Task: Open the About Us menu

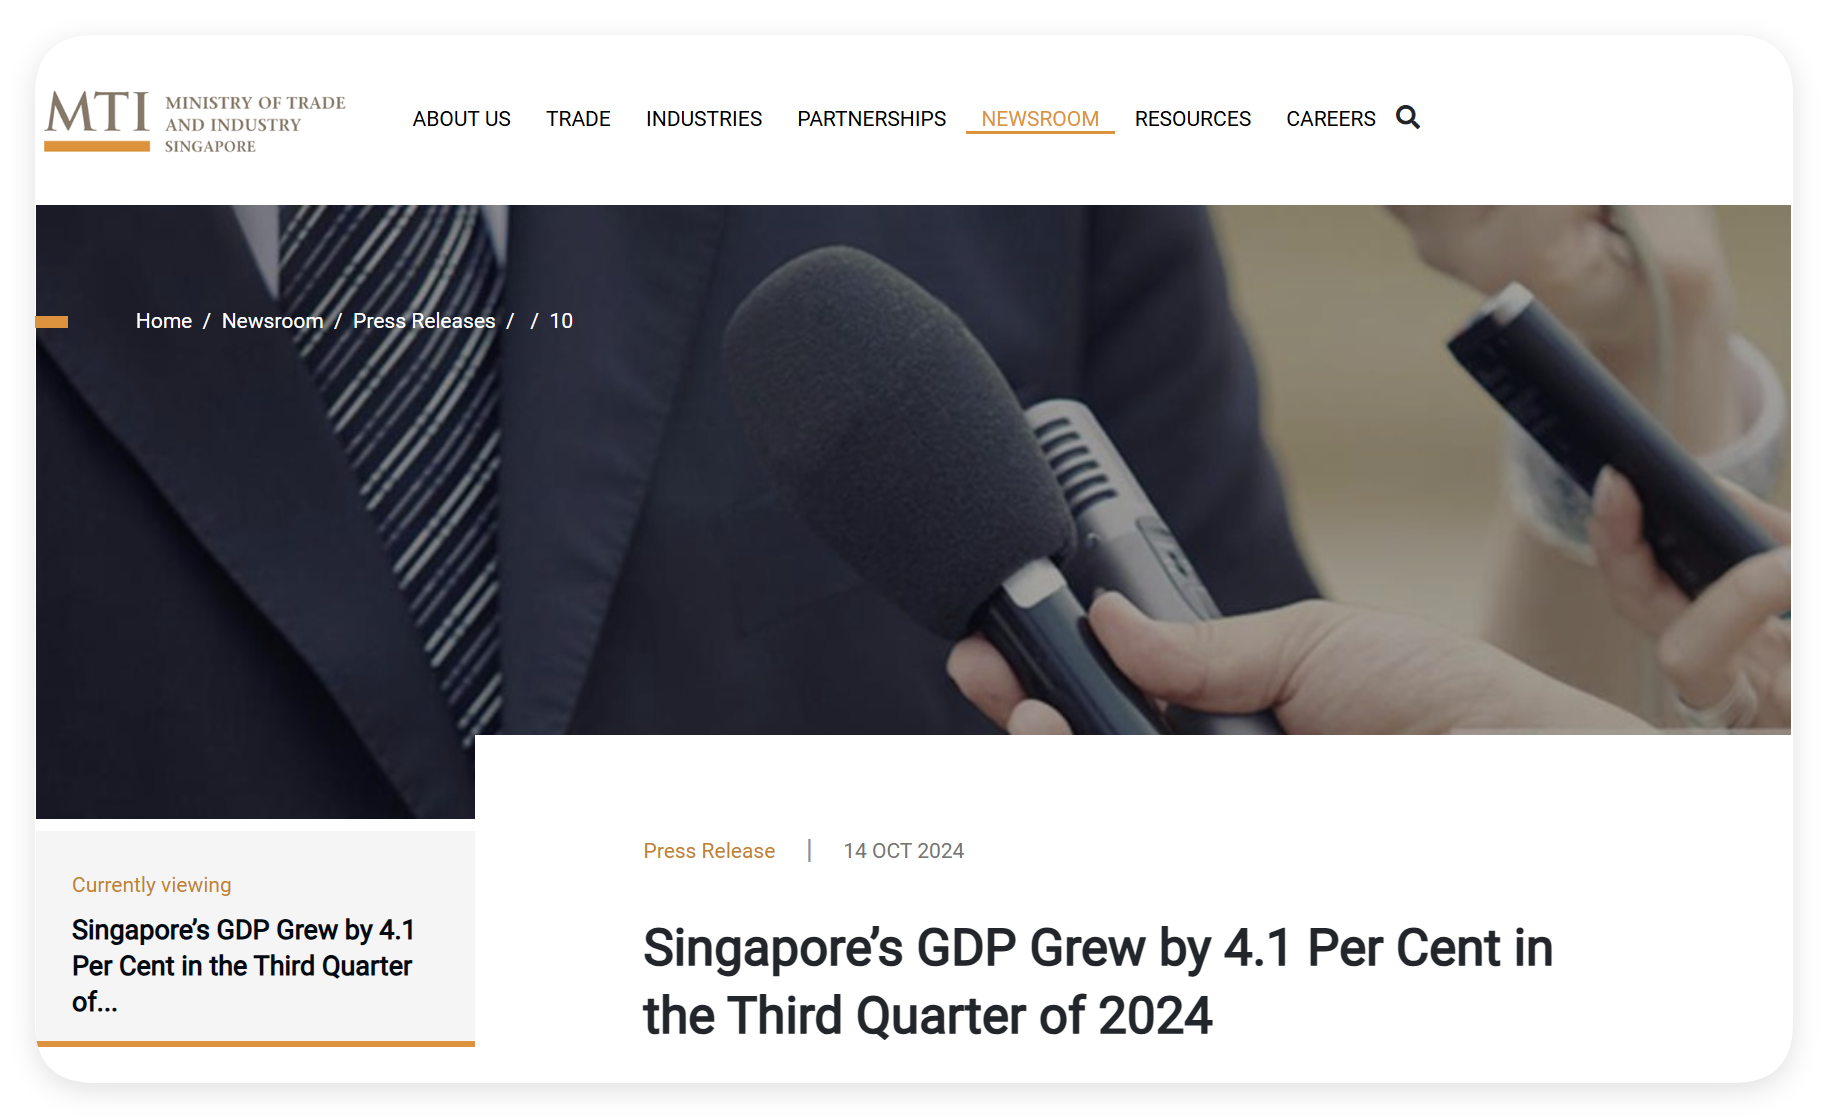Action: (x=461, y=119)
